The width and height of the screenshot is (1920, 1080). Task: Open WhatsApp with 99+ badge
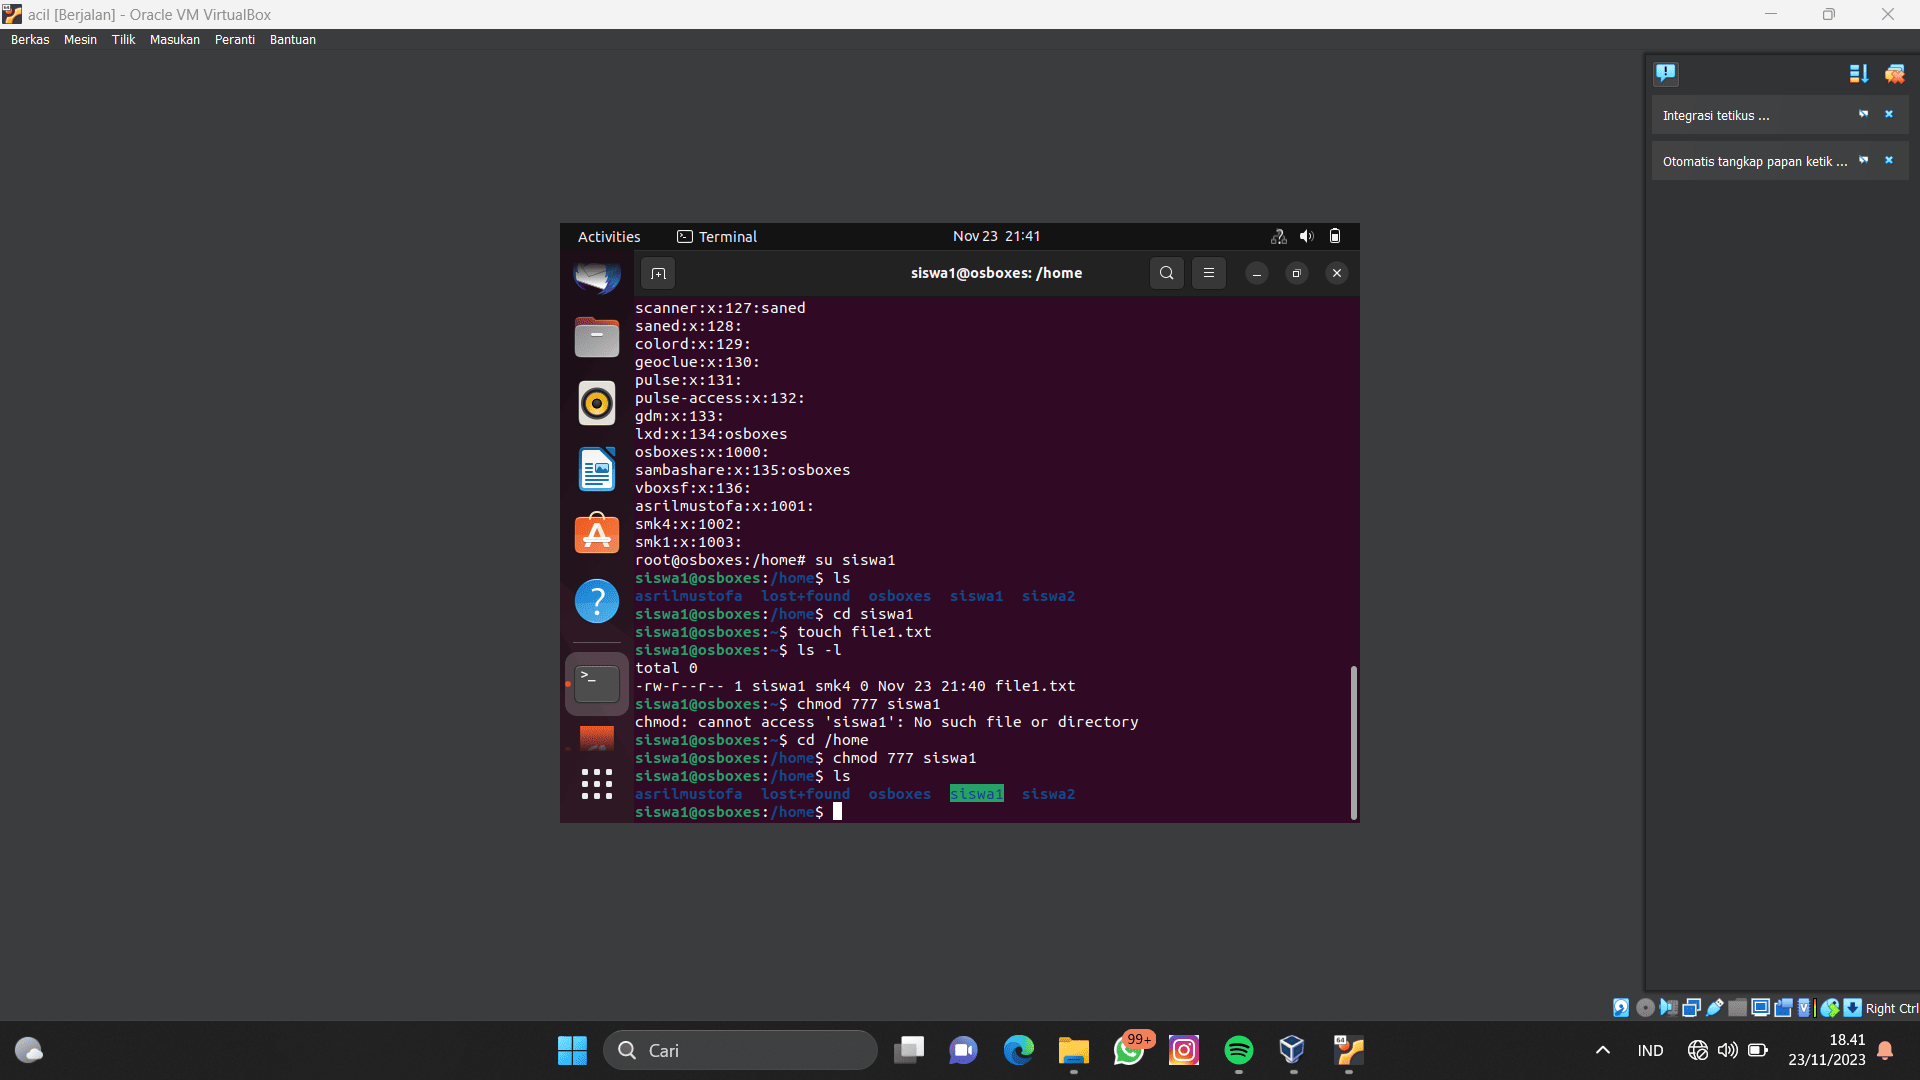coord(1129,1050)
